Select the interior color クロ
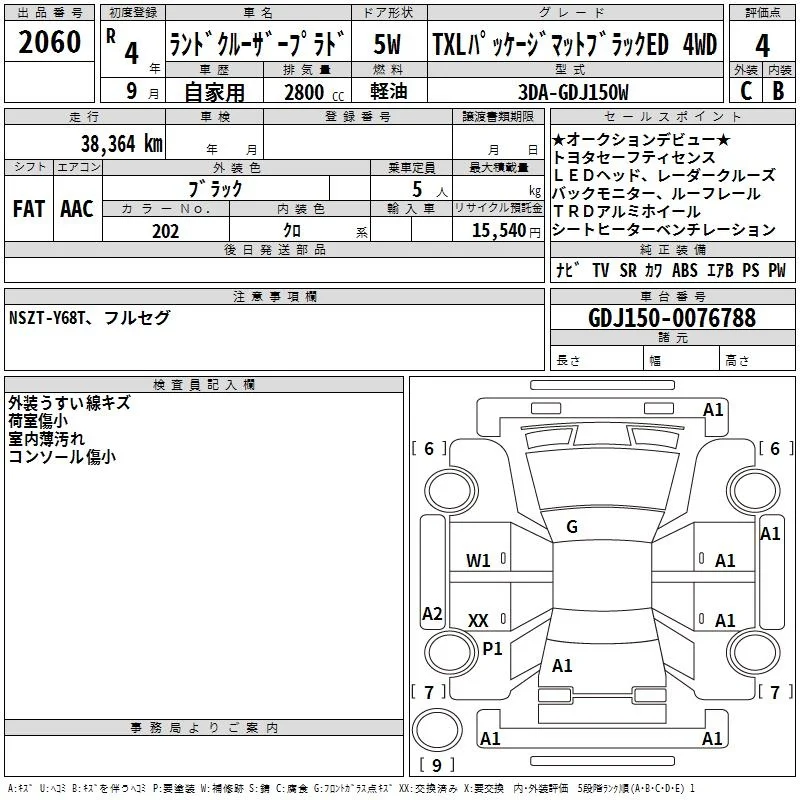 tap(292, 231)
